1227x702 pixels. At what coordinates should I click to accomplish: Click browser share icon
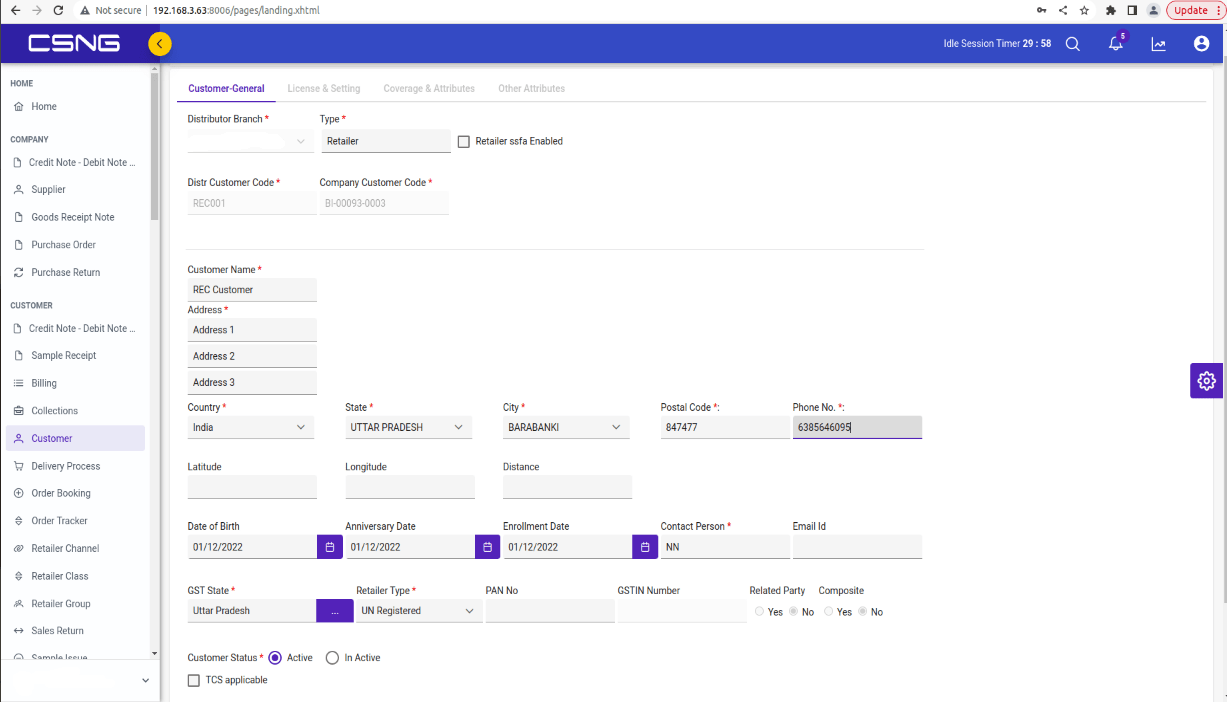point(1062,10)
